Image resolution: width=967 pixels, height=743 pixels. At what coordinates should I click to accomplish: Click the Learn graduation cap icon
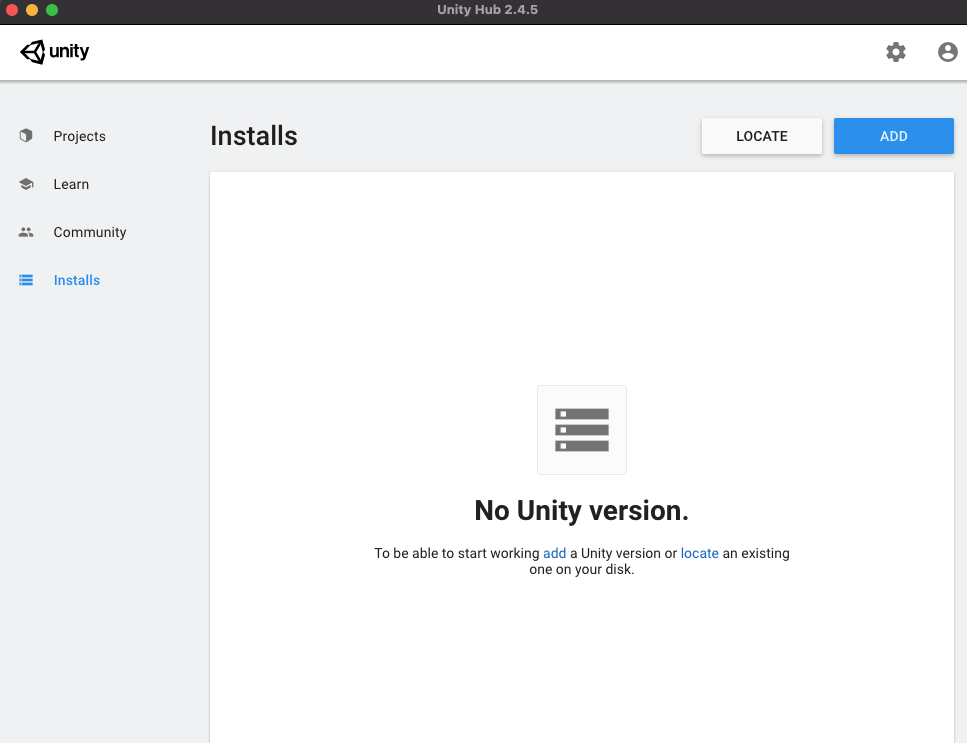(26, 184)
